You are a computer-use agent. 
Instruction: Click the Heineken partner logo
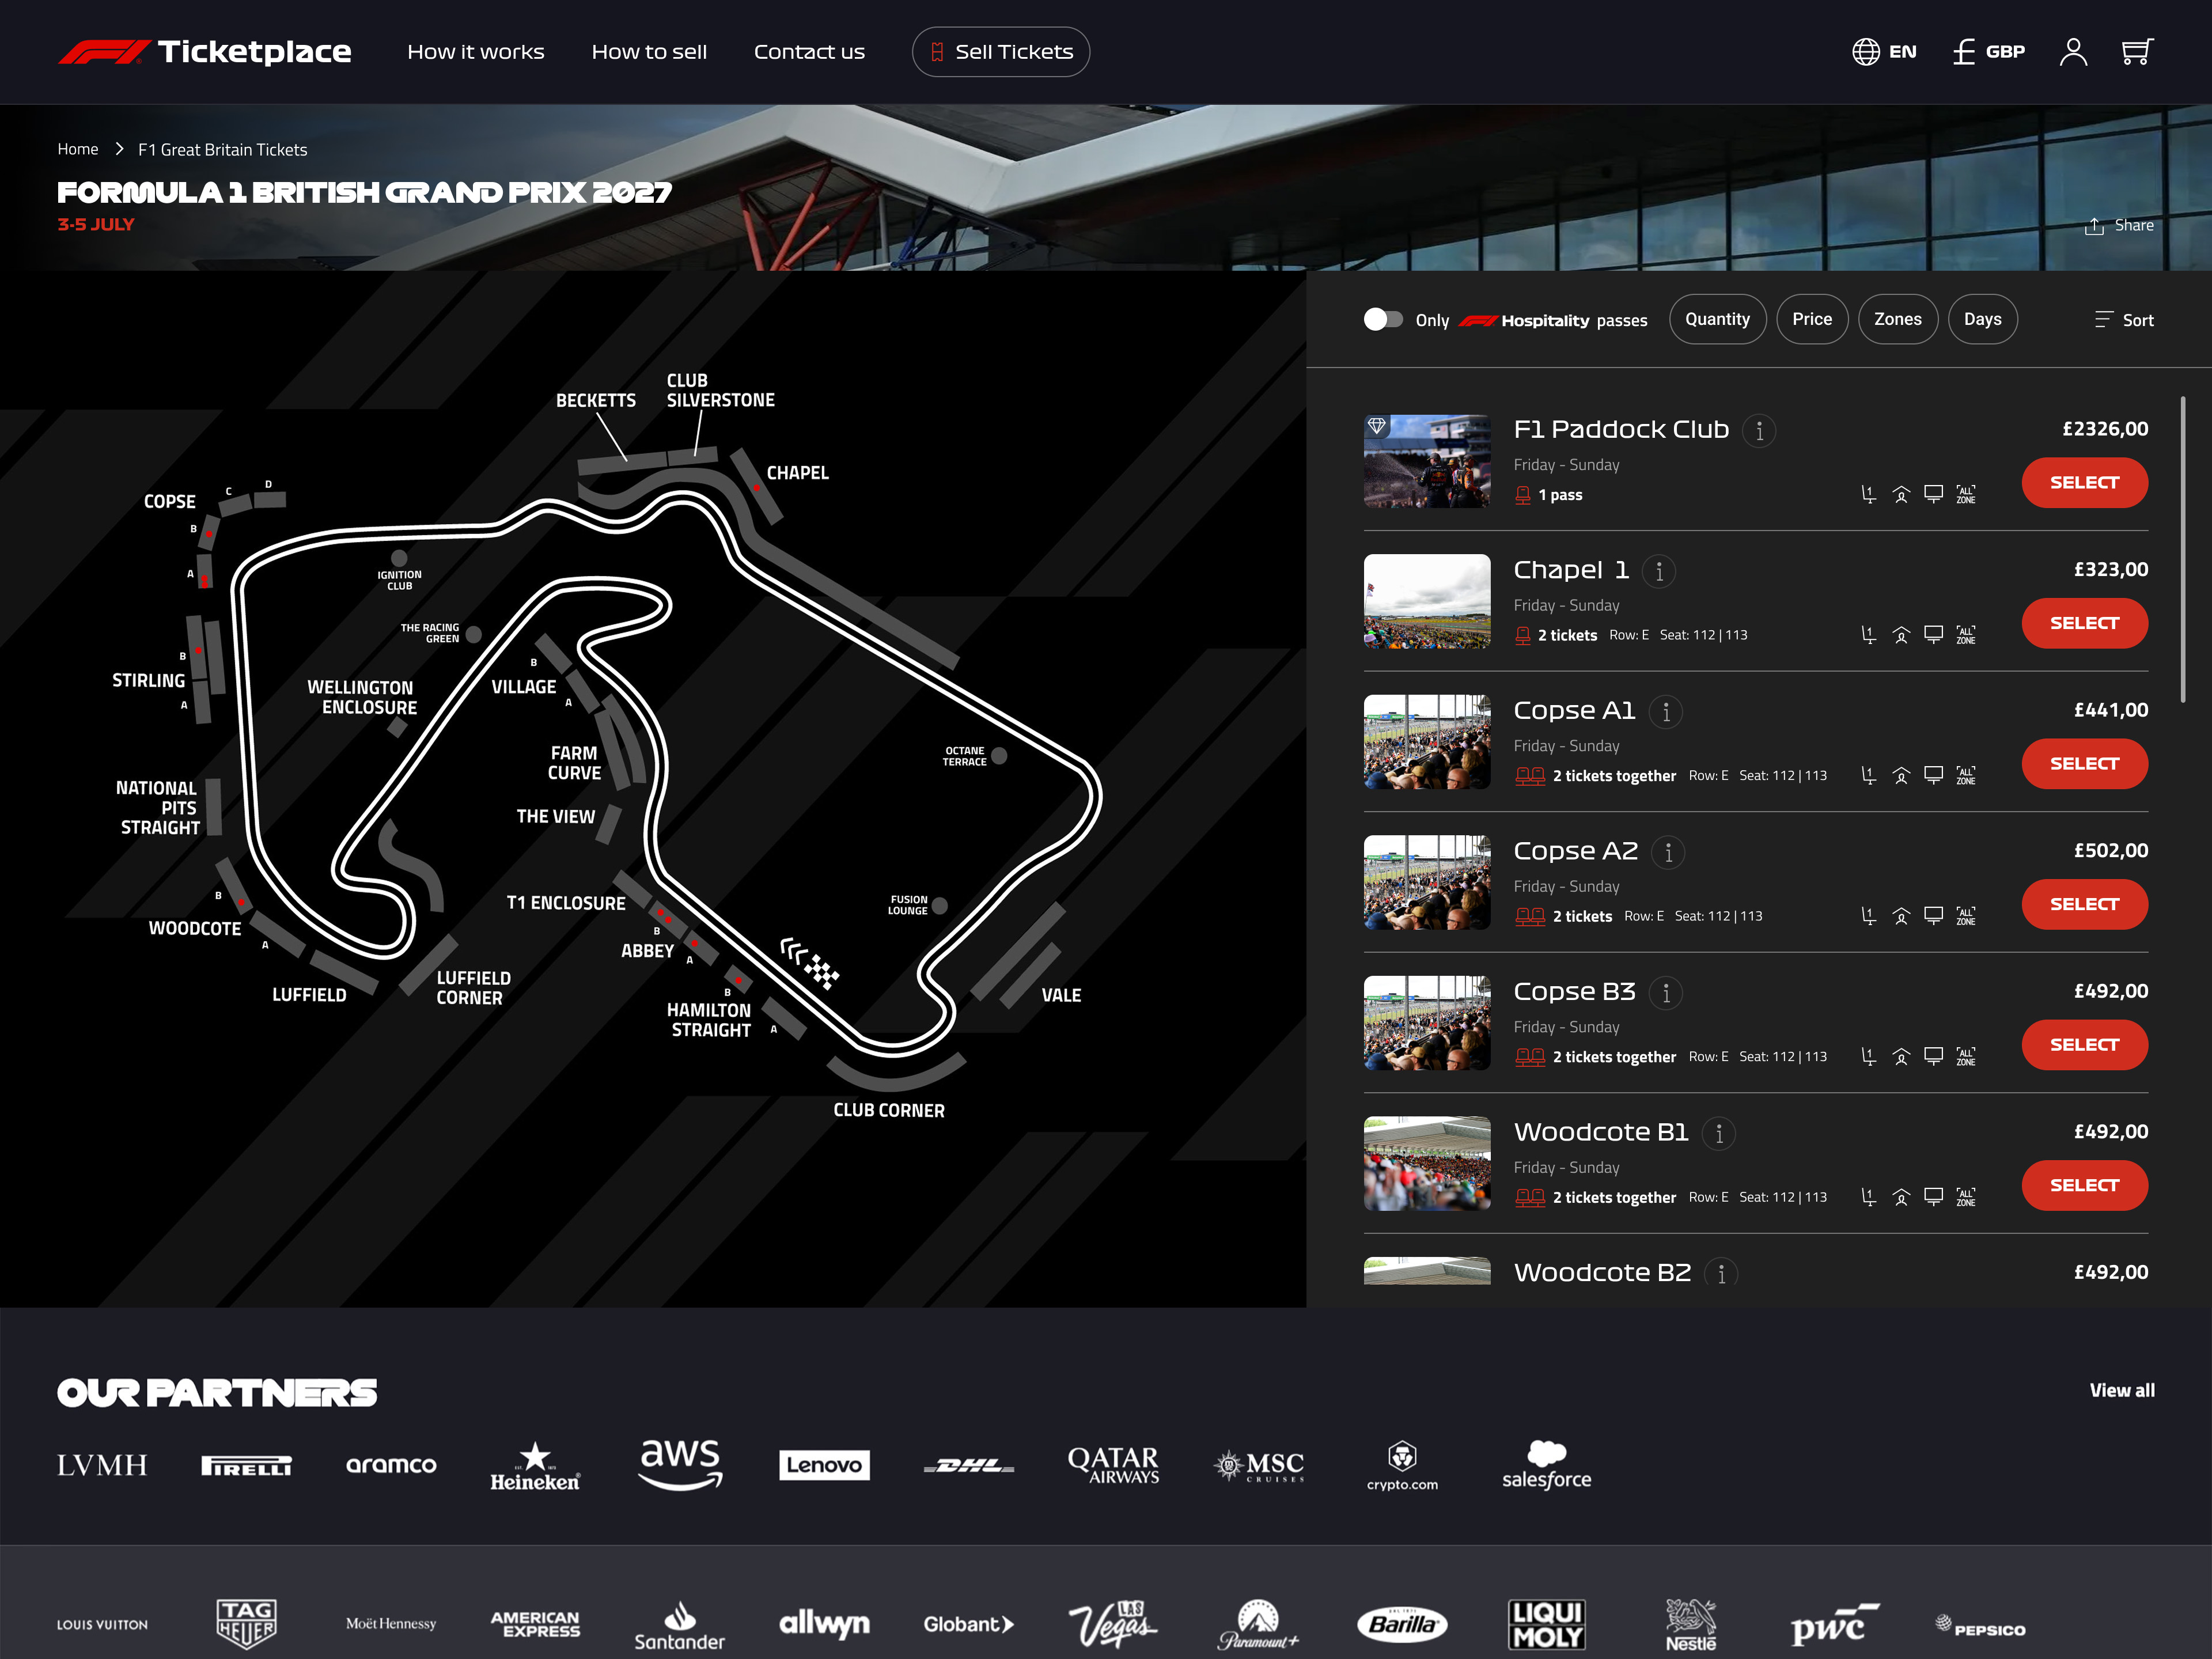[535, 1467]
